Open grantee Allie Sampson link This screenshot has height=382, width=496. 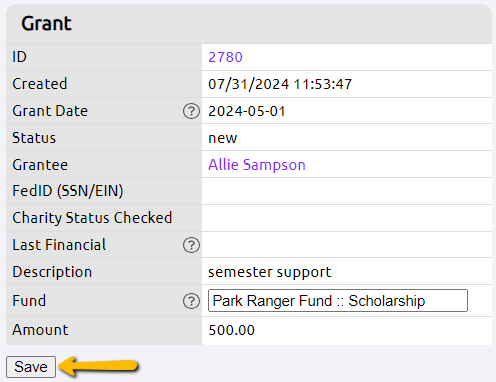click(257, 165)
